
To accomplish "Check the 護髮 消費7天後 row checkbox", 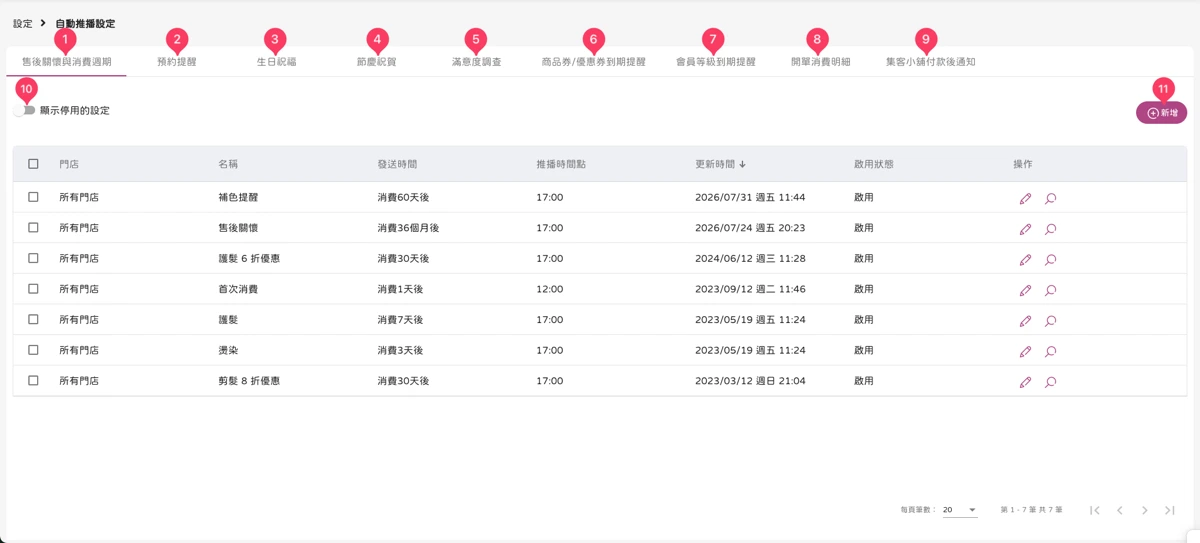I will click(33, 320).
